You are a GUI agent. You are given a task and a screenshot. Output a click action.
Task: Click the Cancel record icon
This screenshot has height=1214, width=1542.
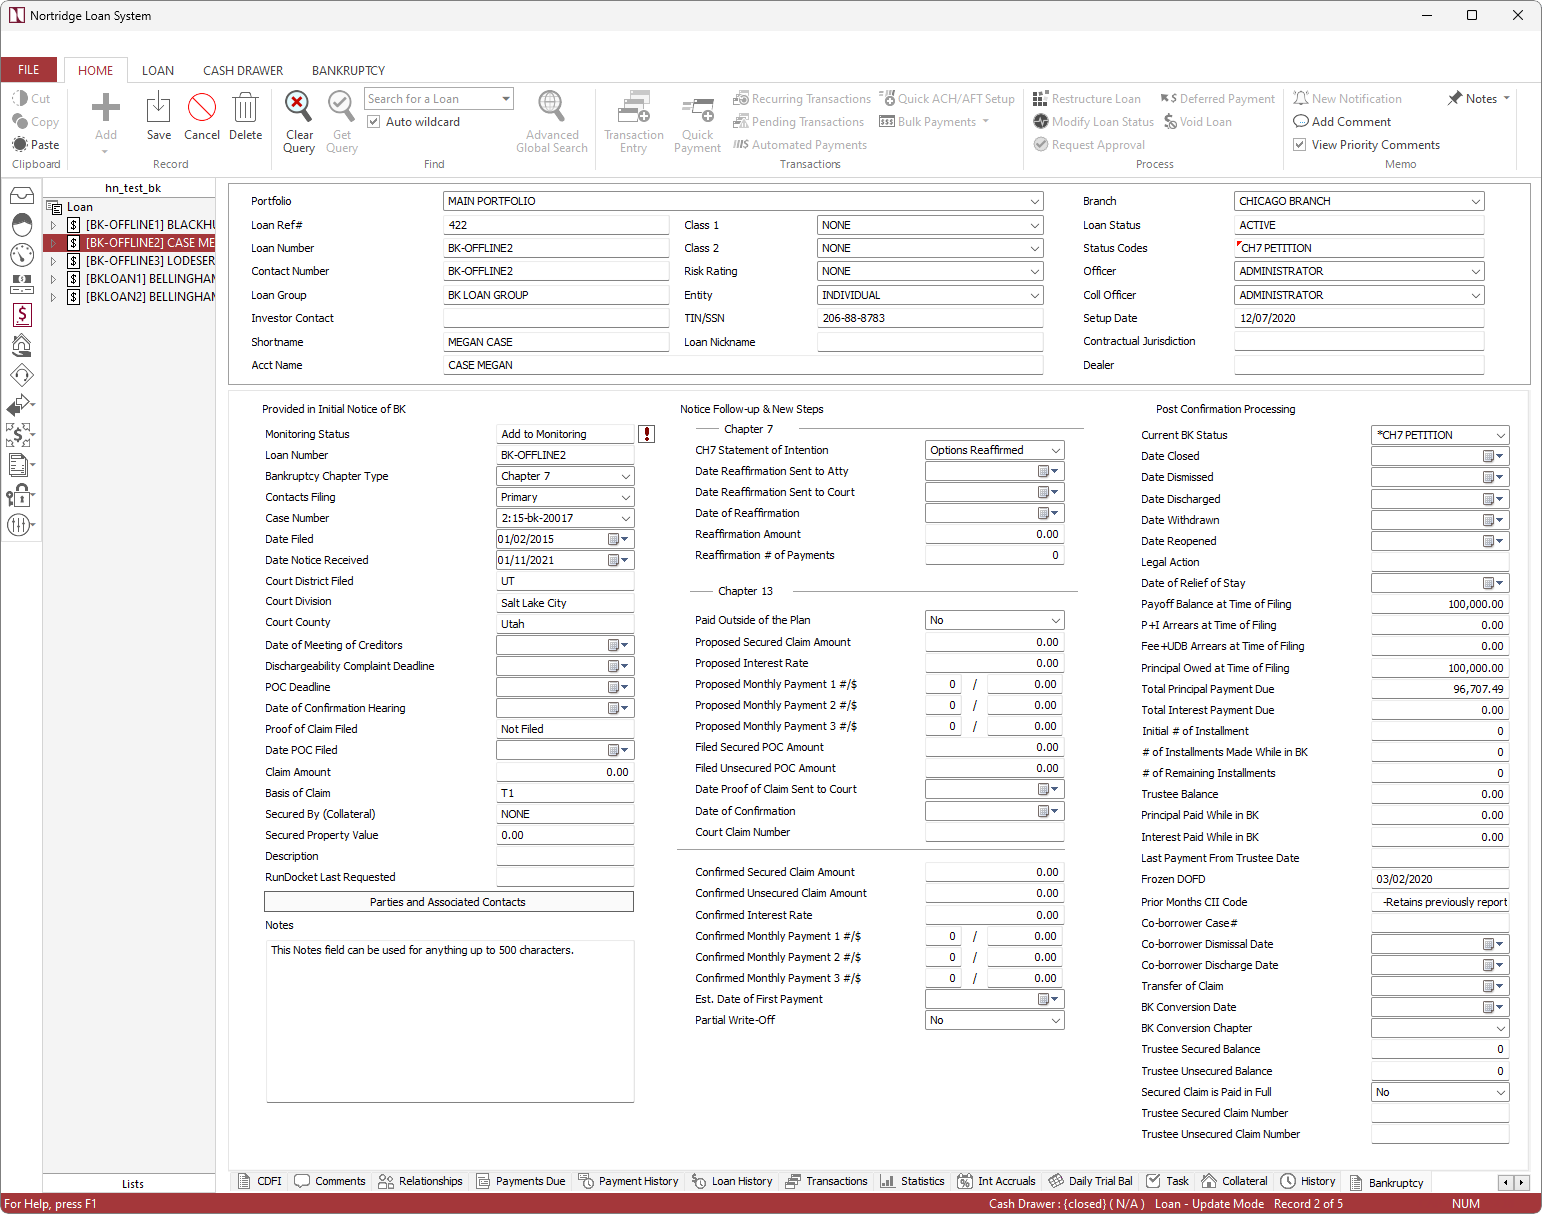pos(202,107)
